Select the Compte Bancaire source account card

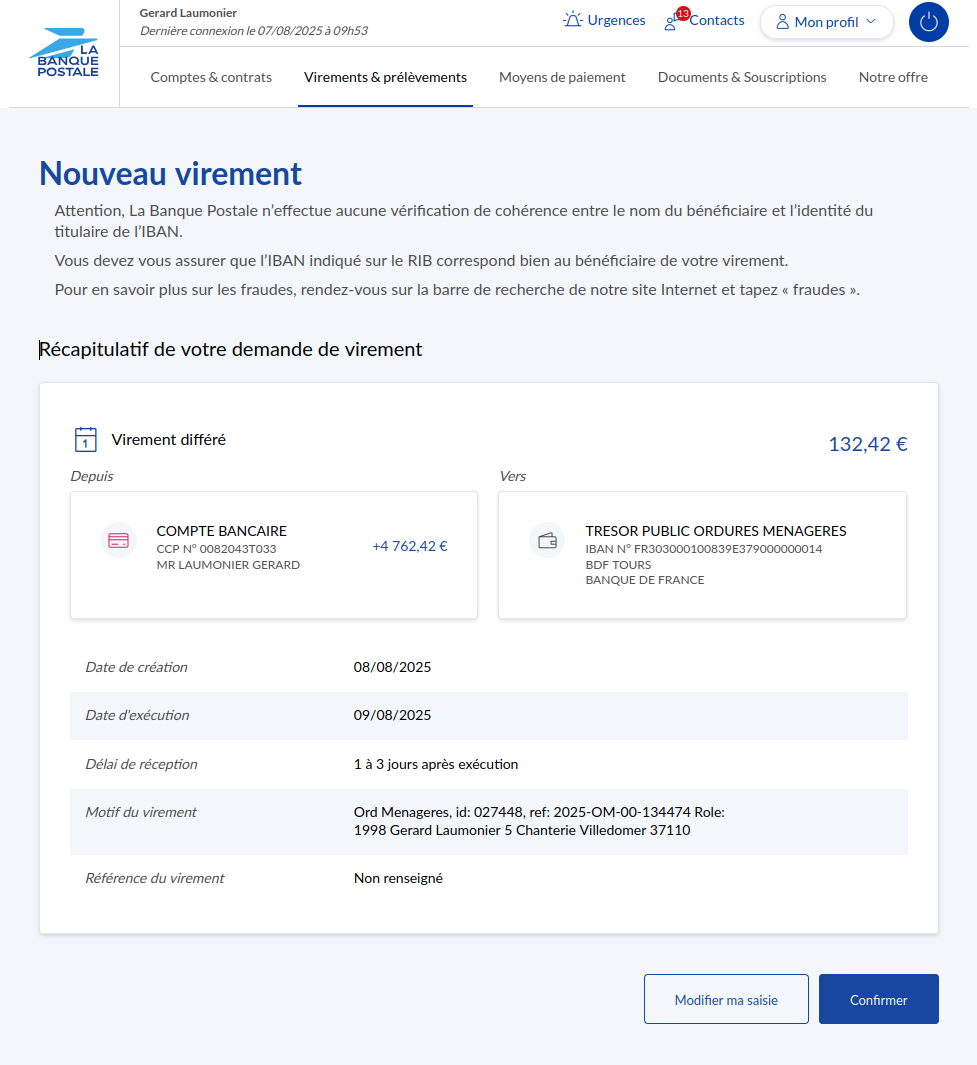click(x=273, y=555)
